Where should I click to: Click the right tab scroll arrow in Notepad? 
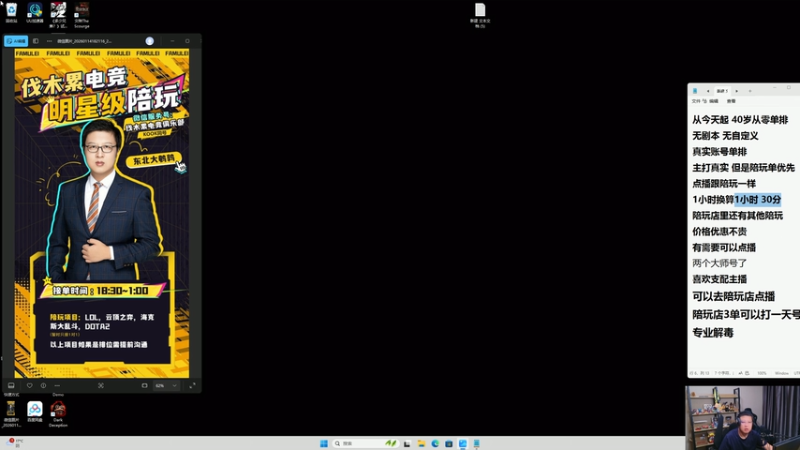pos(736,91)
